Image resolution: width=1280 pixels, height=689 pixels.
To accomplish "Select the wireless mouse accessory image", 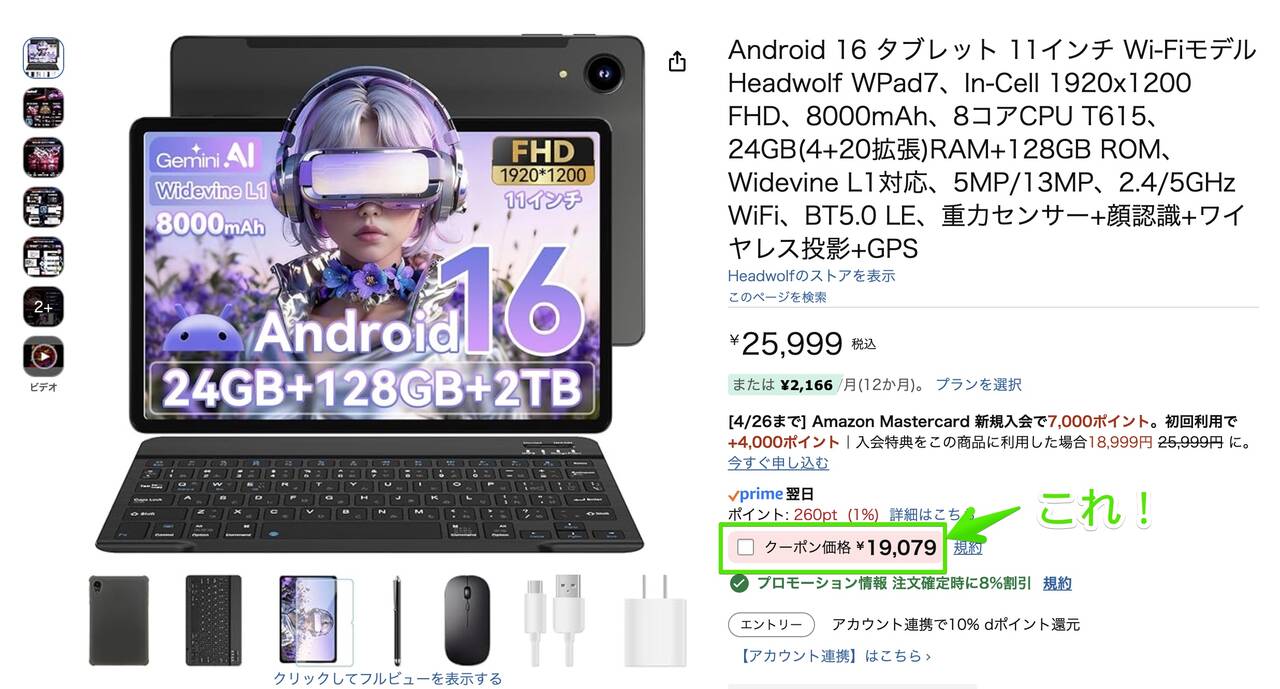I will pyautogui.click(x=468, y=620).
